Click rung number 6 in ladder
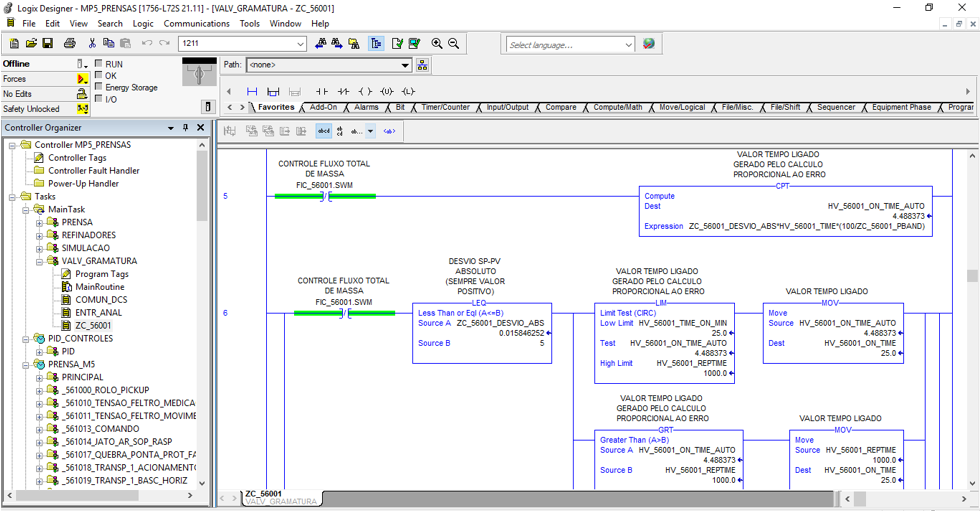Screen dimensions: 980x511 [225, 313]
